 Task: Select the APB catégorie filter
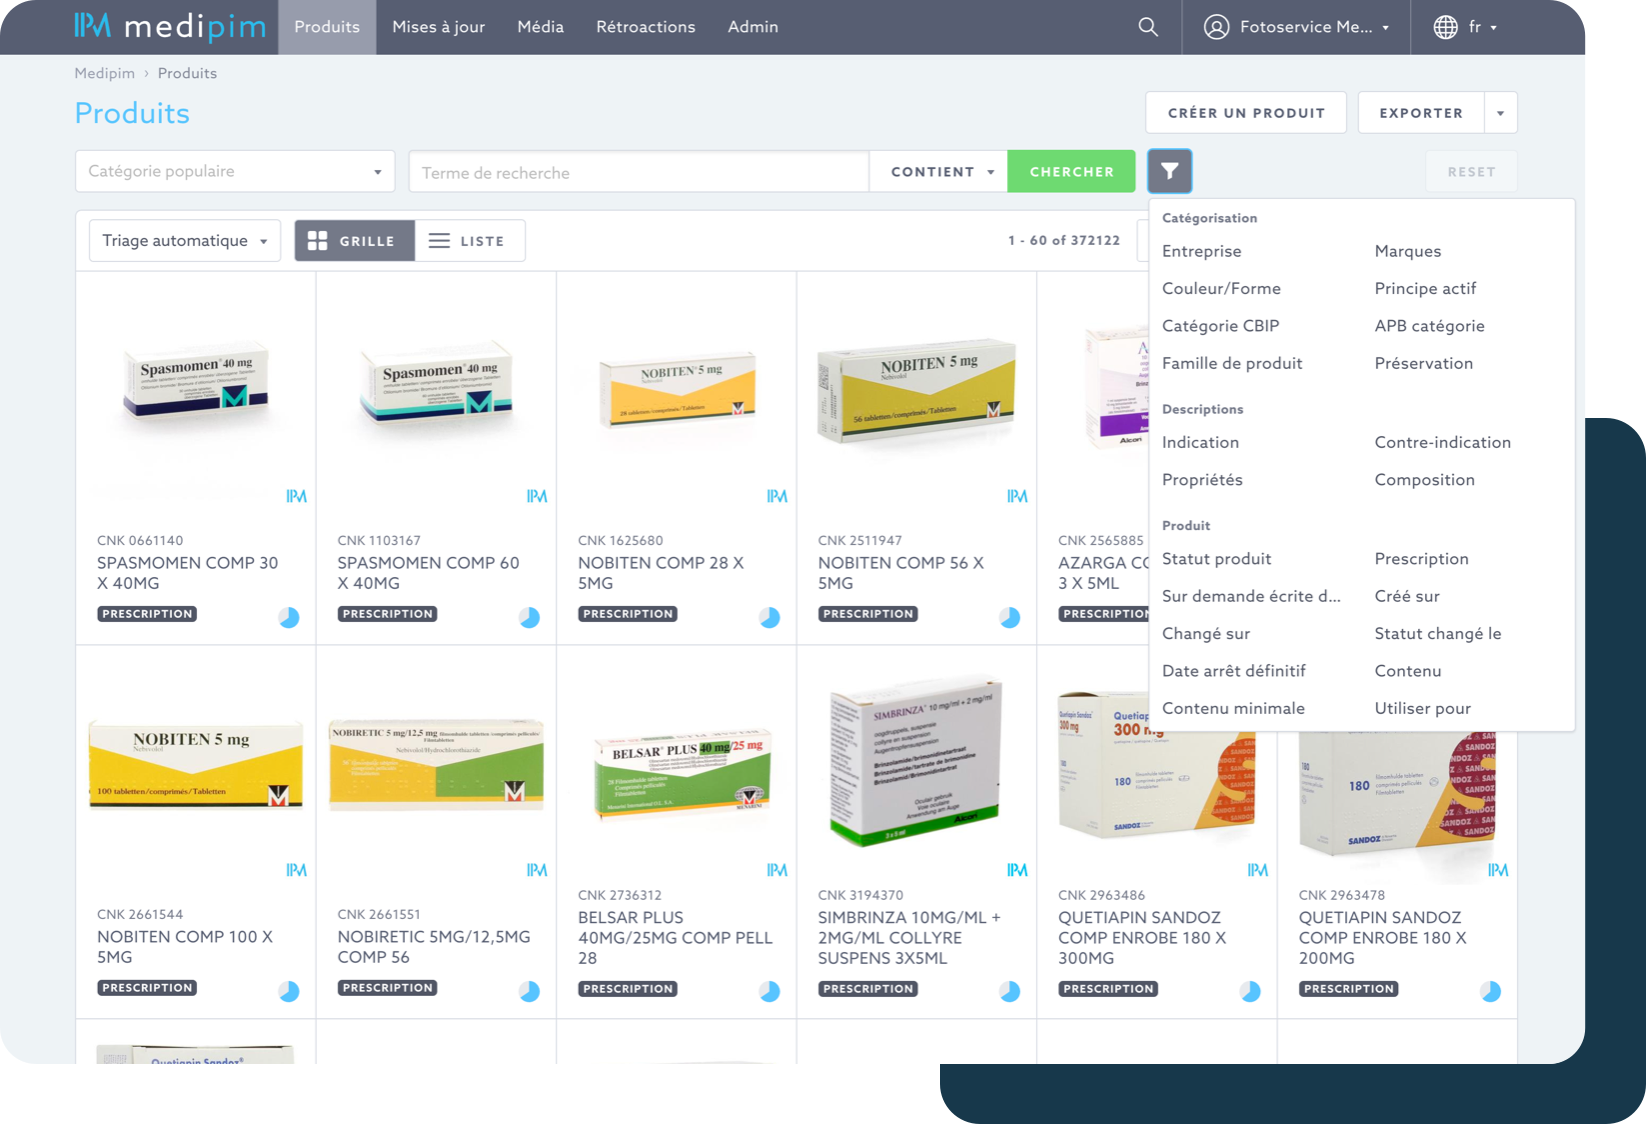pos(1430,326)
